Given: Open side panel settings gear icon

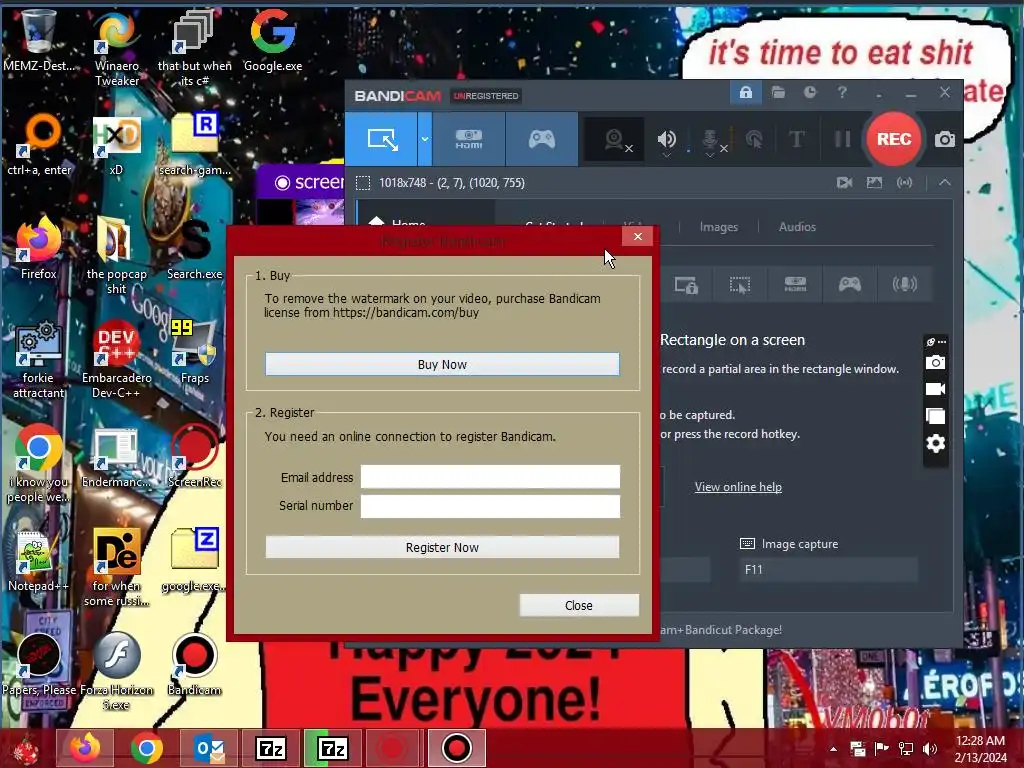Looking at the screenshot, I should coord(935,444).
